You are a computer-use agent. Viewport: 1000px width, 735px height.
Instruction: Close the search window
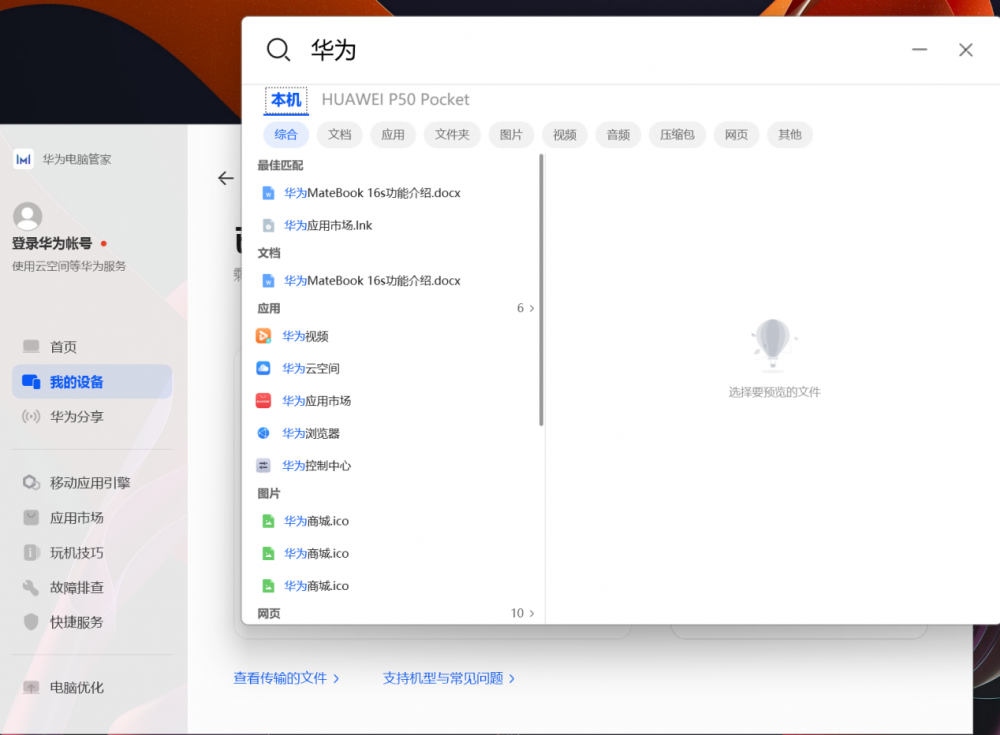pyautogui.click(x=966, y=50)
